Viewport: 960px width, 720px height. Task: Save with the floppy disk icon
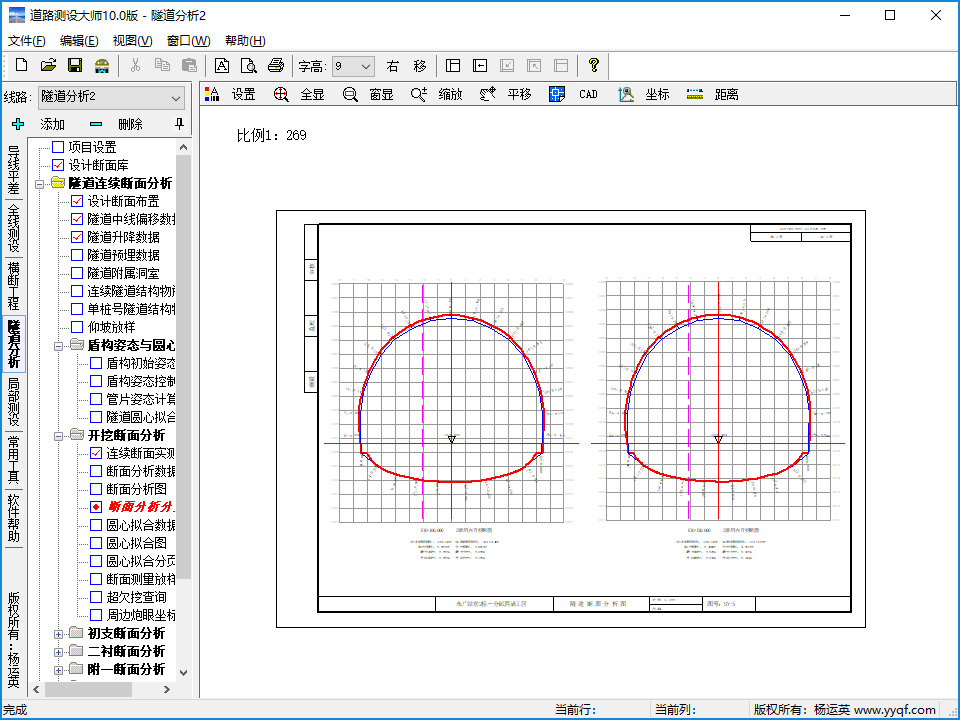(75, 66)
